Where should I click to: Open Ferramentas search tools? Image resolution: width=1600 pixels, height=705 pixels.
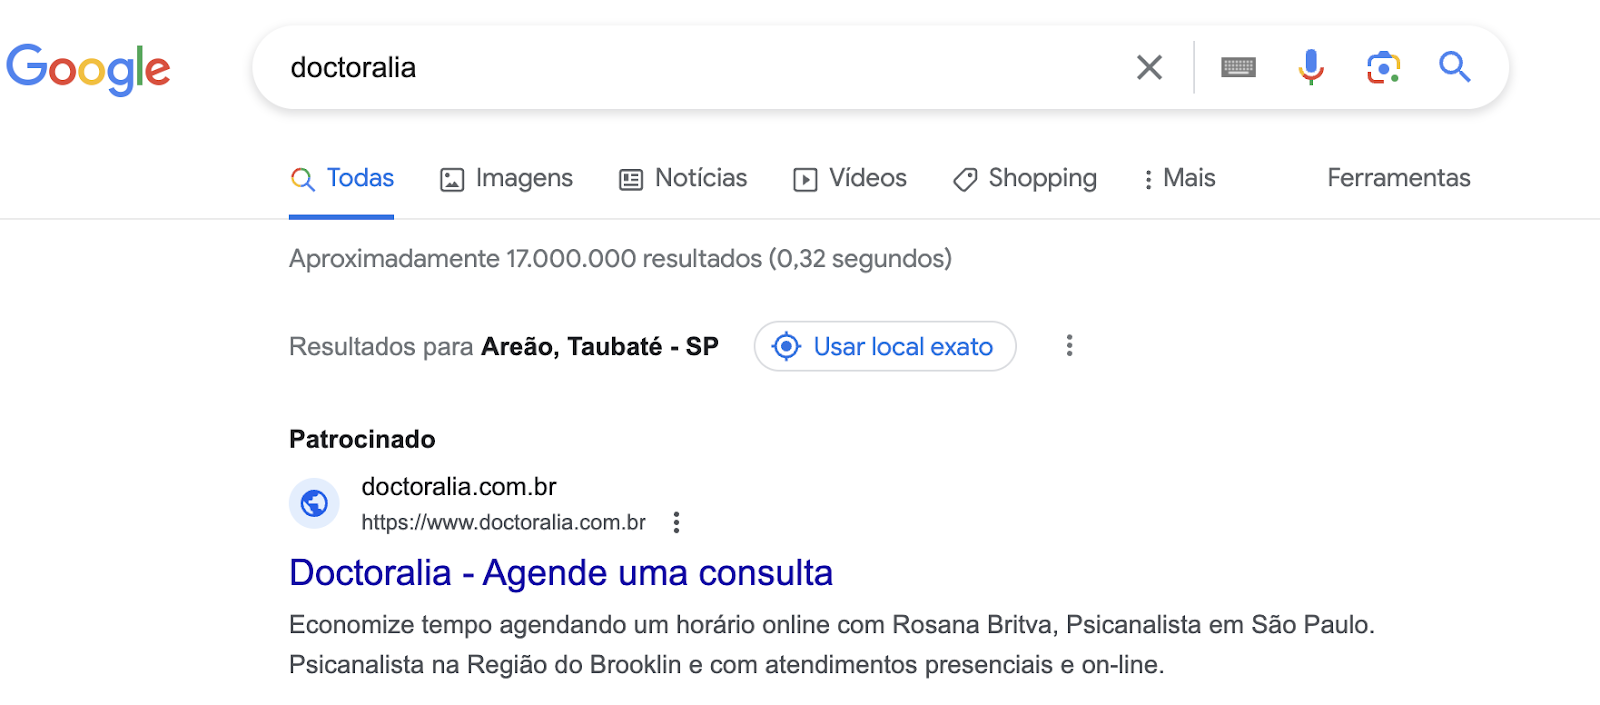[1399, 178]
